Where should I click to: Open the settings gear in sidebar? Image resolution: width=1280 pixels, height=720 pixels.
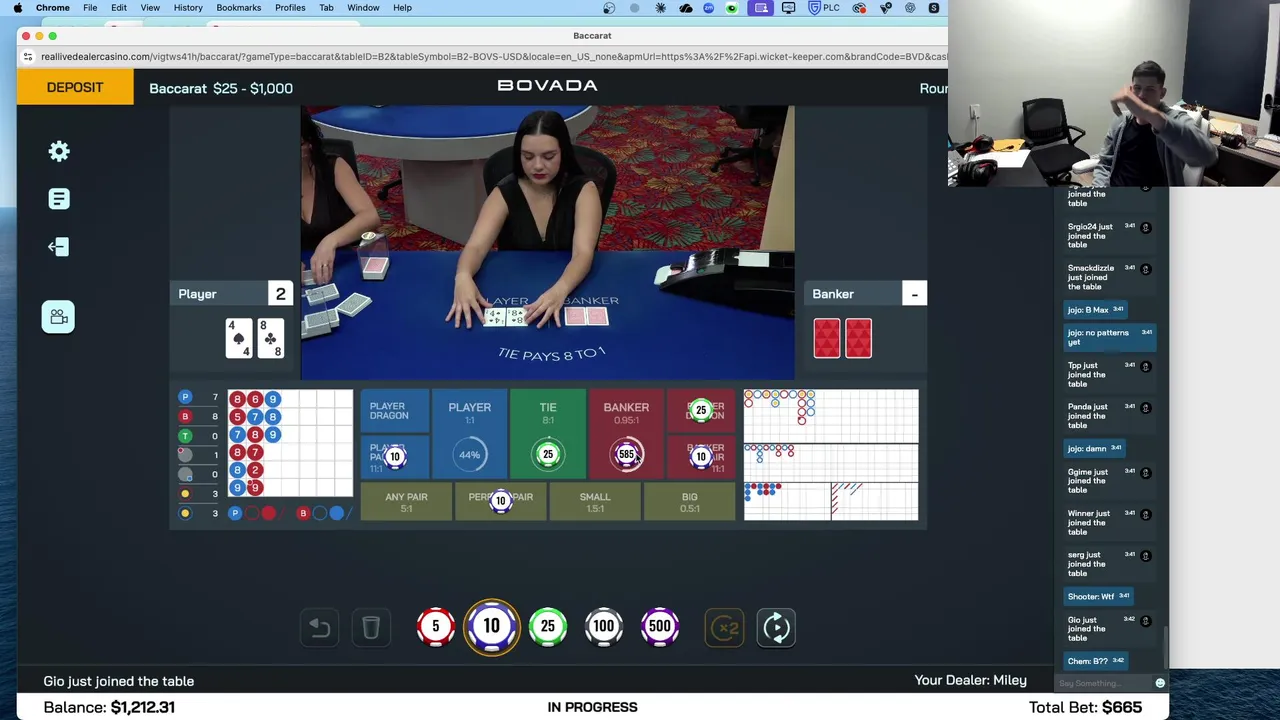pos(59,151)
